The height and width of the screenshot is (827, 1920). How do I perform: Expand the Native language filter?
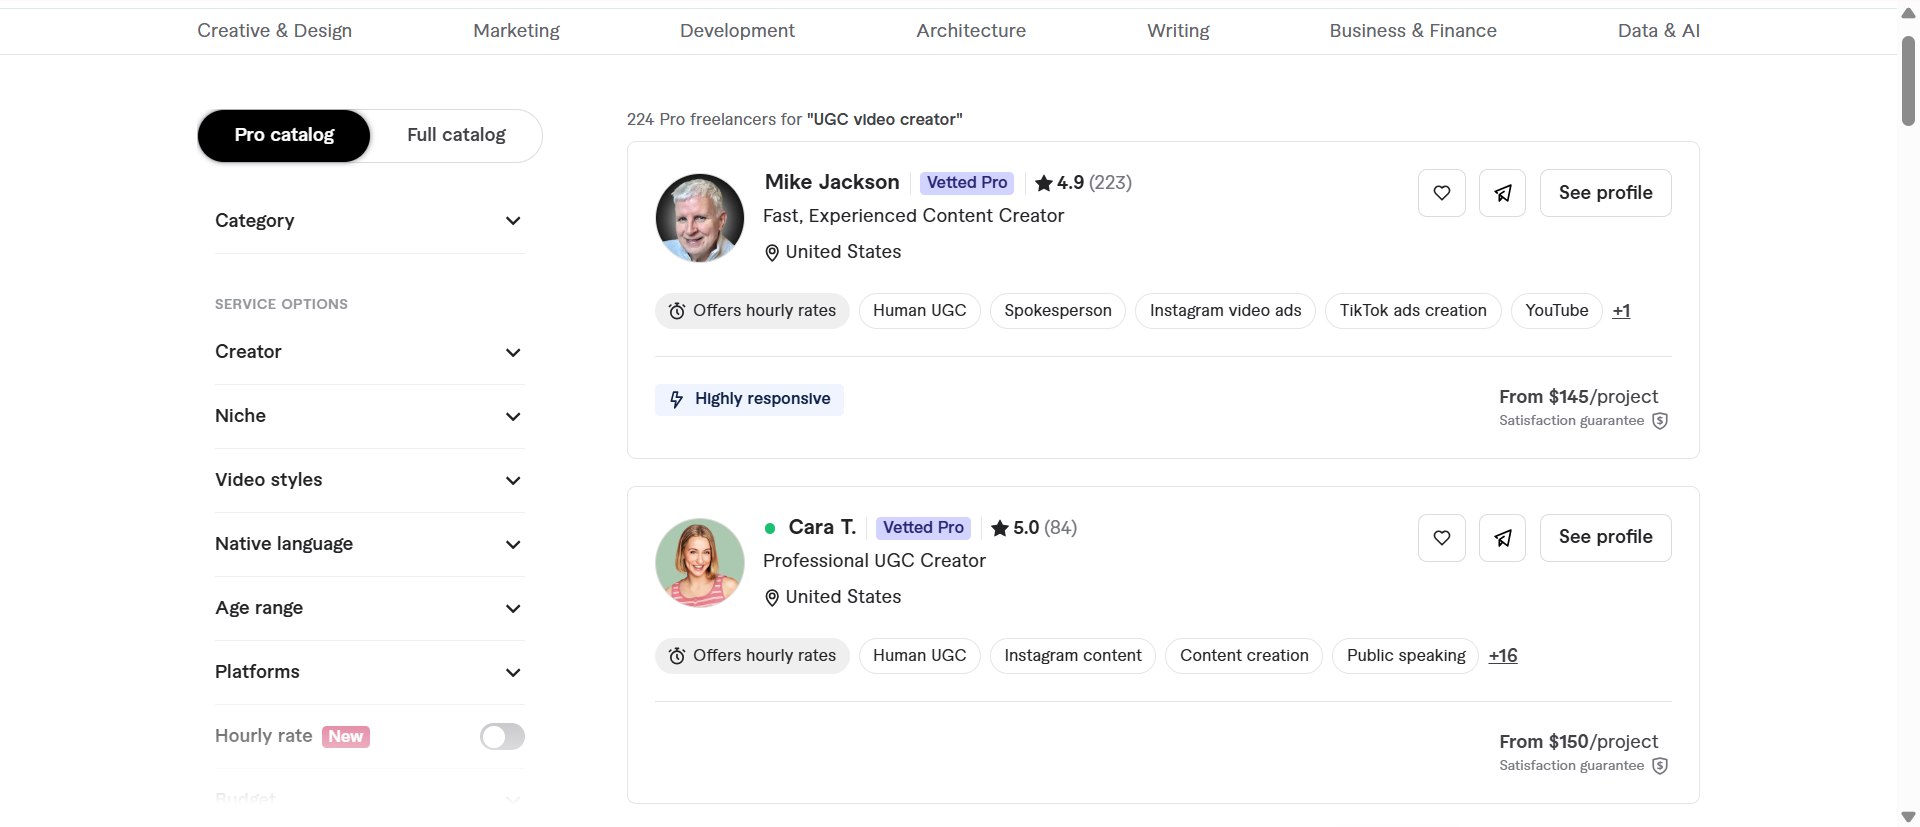(369, 544)
